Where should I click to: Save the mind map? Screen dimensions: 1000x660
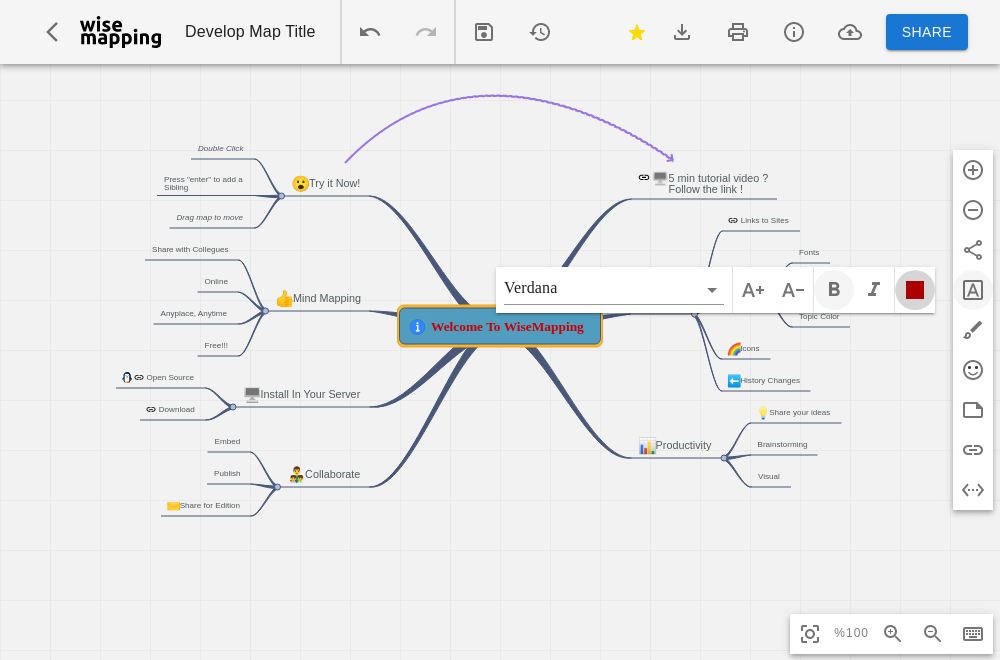coord(484,32)
